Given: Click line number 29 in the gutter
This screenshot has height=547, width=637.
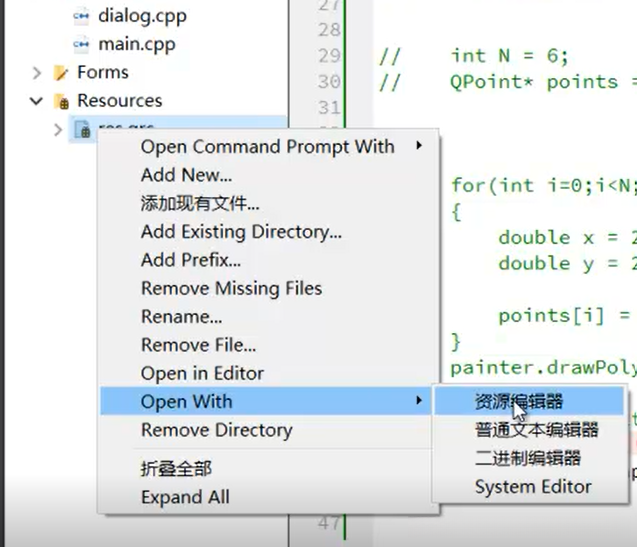Looking at the screenshot, I should [x=329, y=56].
